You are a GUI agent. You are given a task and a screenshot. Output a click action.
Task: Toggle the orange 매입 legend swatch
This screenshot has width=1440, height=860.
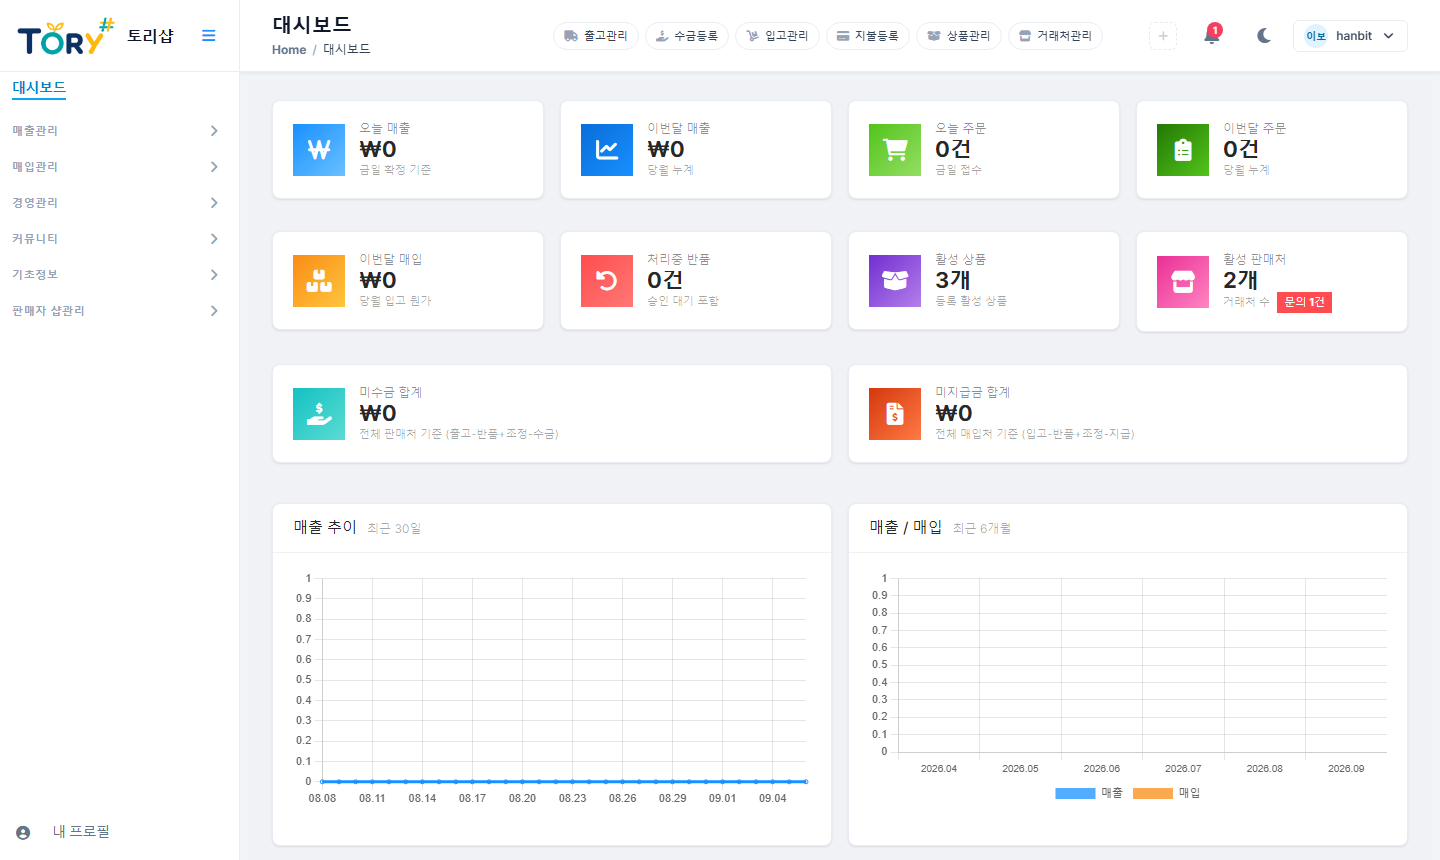click(x=1153, y=793)
